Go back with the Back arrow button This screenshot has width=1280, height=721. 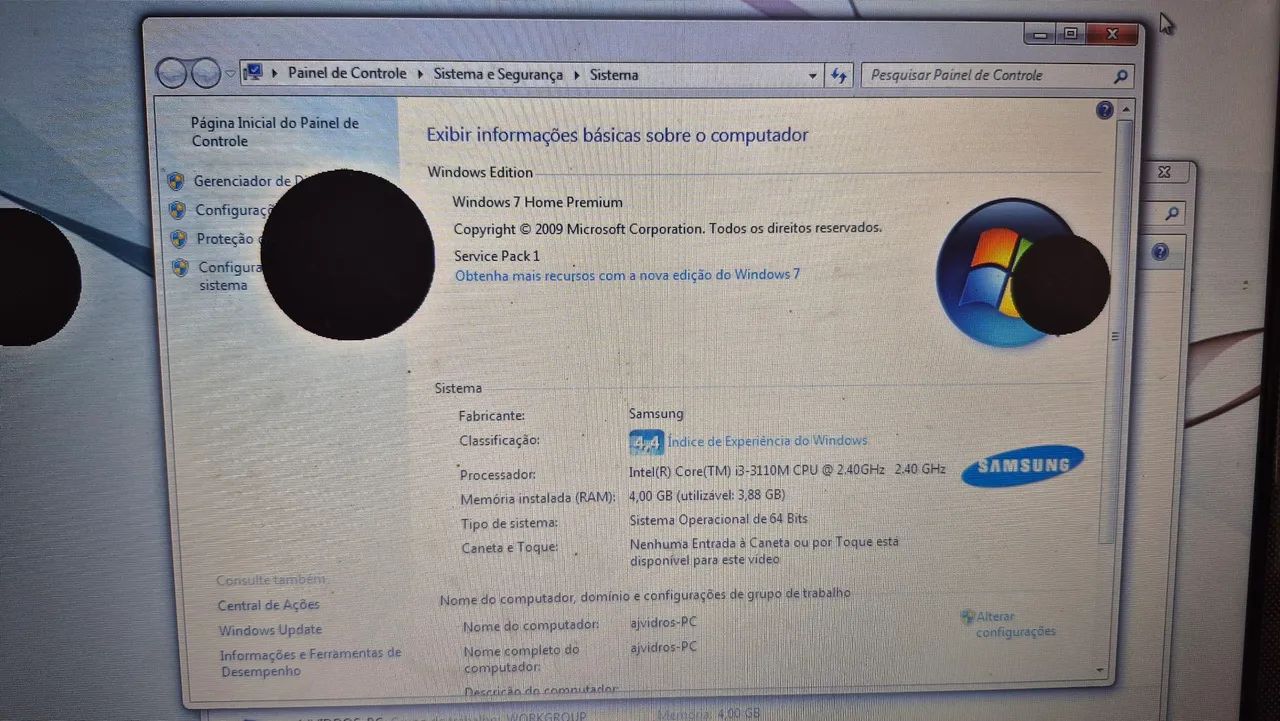[x=172, y=73]
